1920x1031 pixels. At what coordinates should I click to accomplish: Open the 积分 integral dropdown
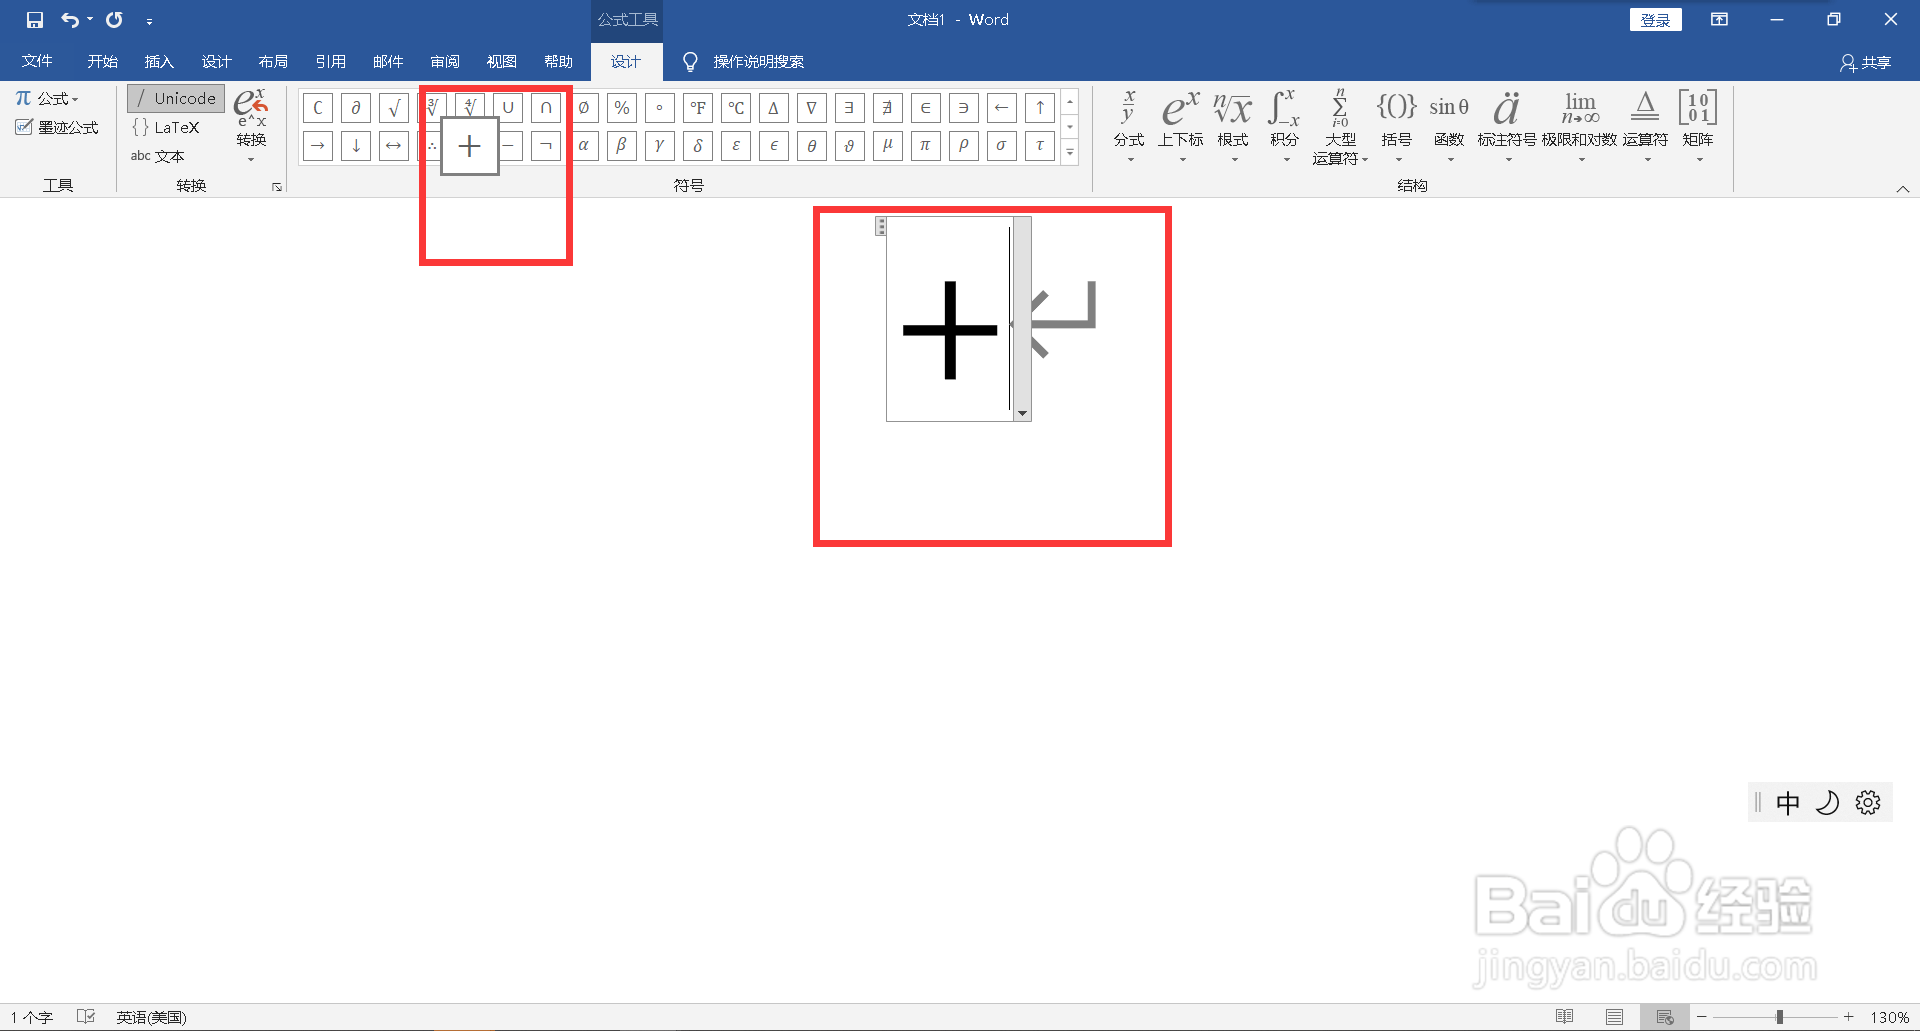pos(1285,126)
